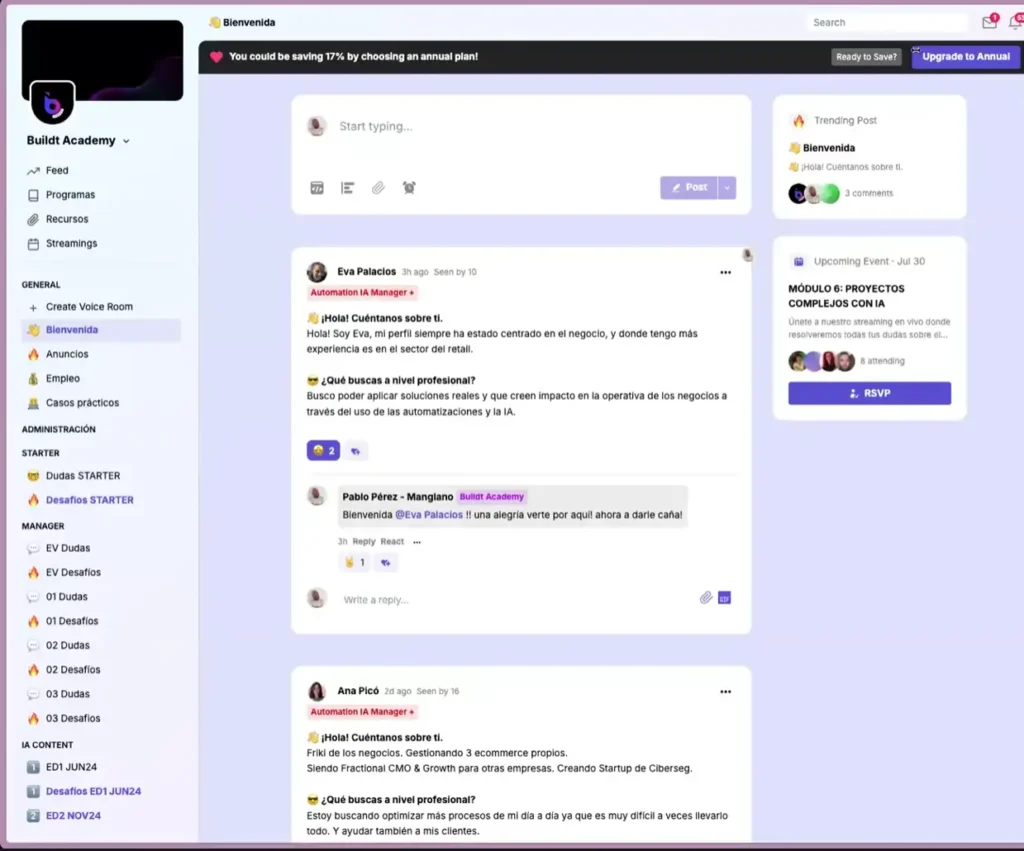Toggle the rock-hand reaction on Pablo's comment

point(355,562)
